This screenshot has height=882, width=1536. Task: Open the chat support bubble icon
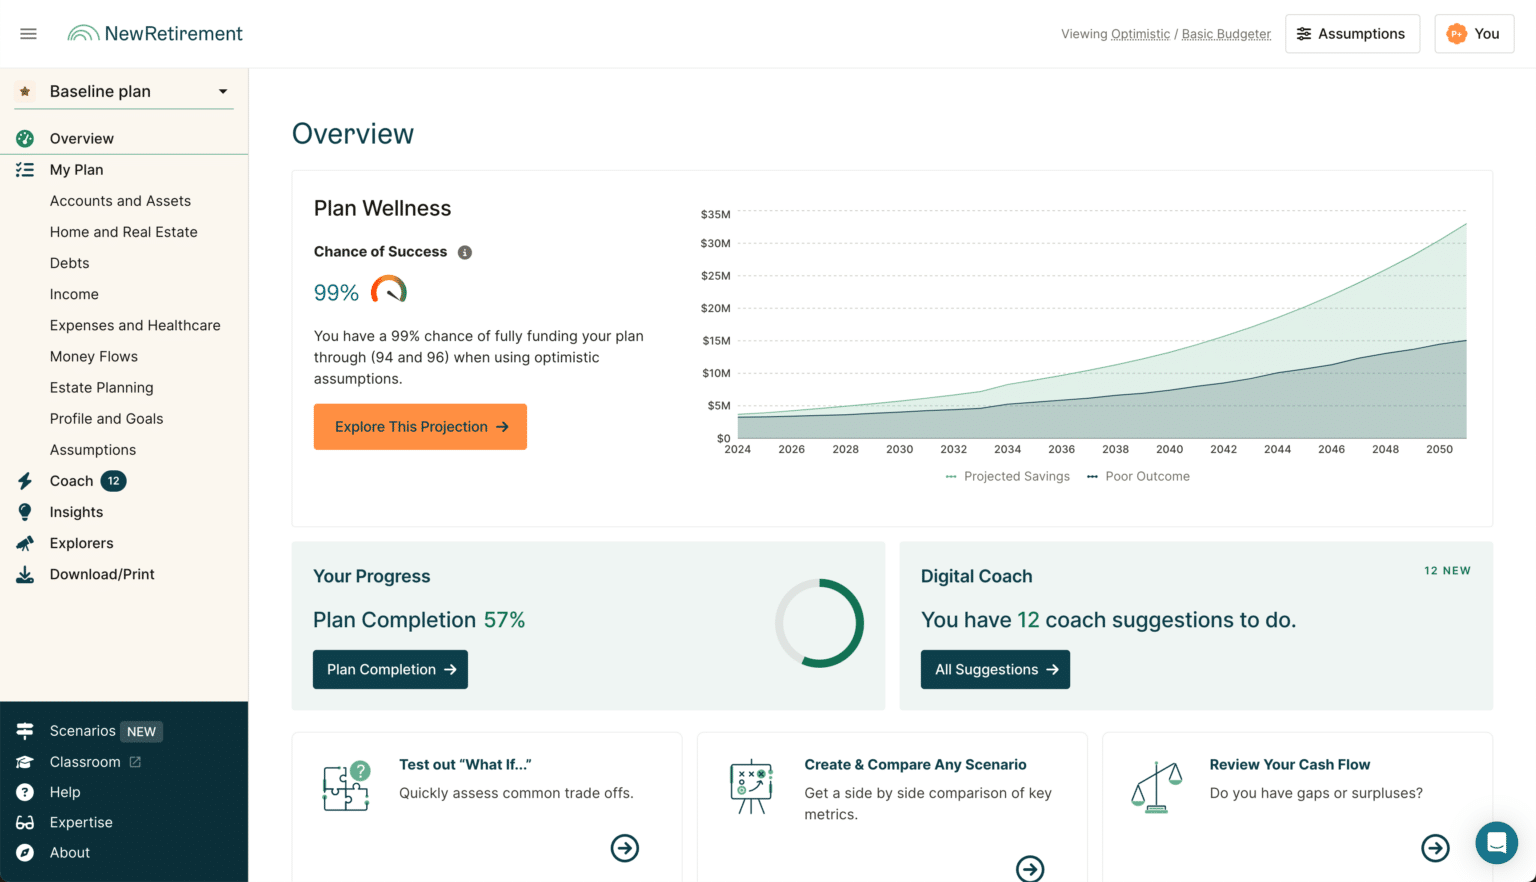(x=1496, y=843)
